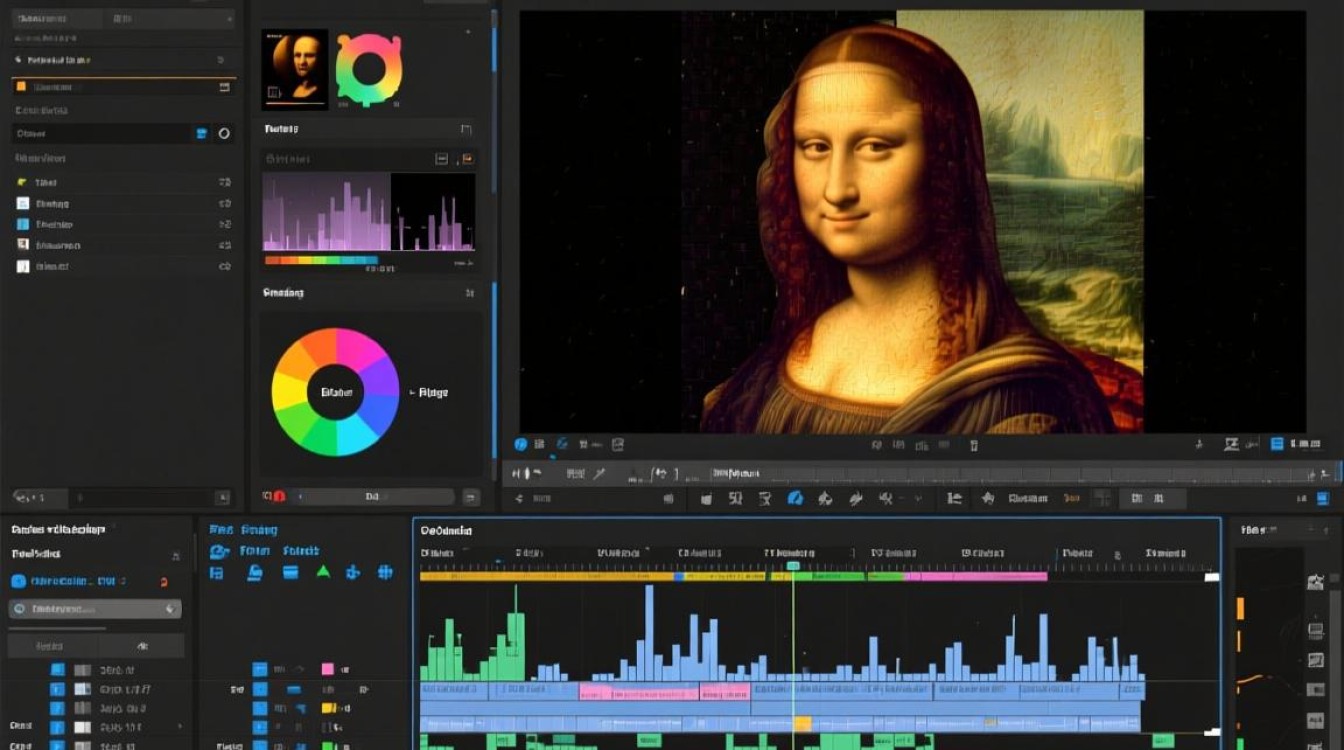1344x750 pixels.
Task: Click the blue rounded icon heading the bottom-left project row
Action: point(18,581)
